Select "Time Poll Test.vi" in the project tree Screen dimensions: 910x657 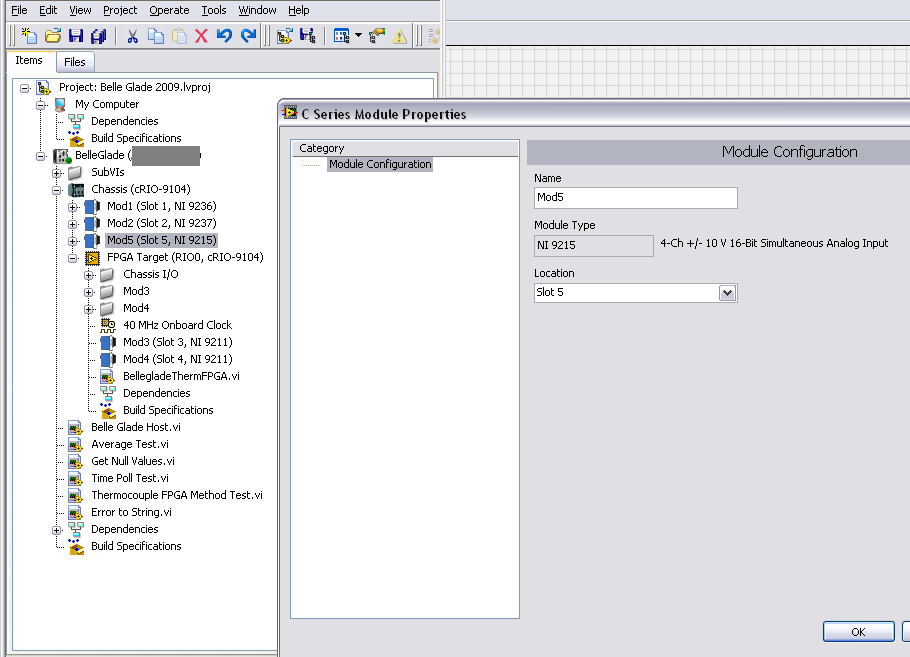pyautogui.click(x=130, y=478)
